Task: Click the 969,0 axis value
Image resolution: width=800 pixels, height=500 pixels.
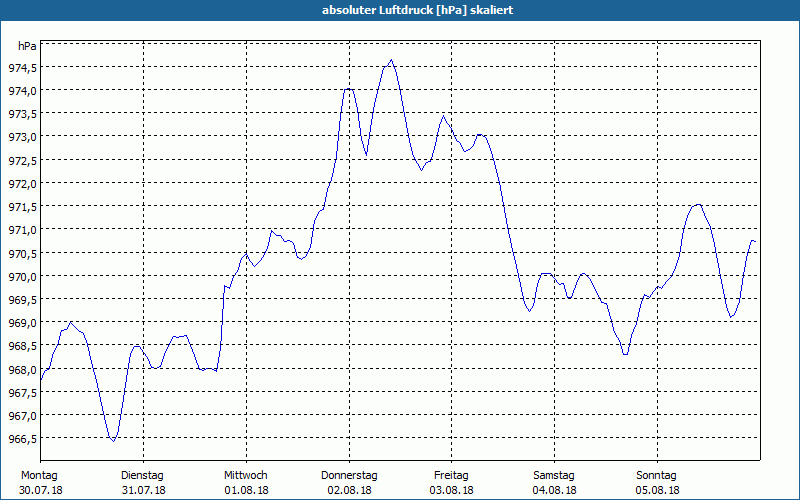Action: click(22, 323)
